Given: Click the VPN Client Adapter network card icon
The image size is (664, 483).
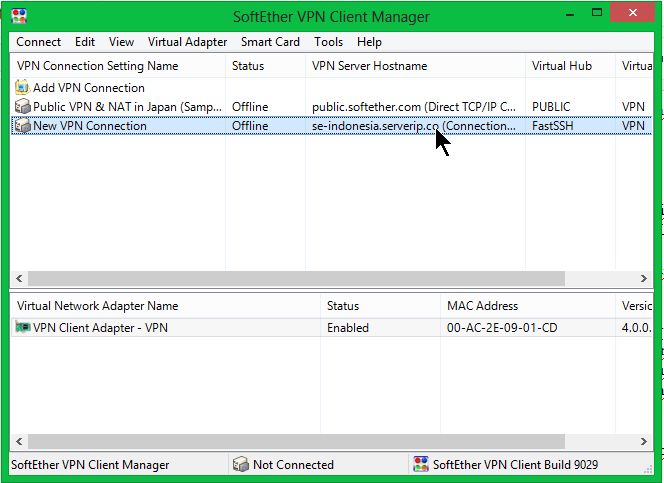Looking at the screenshot, I should [22, 327].
